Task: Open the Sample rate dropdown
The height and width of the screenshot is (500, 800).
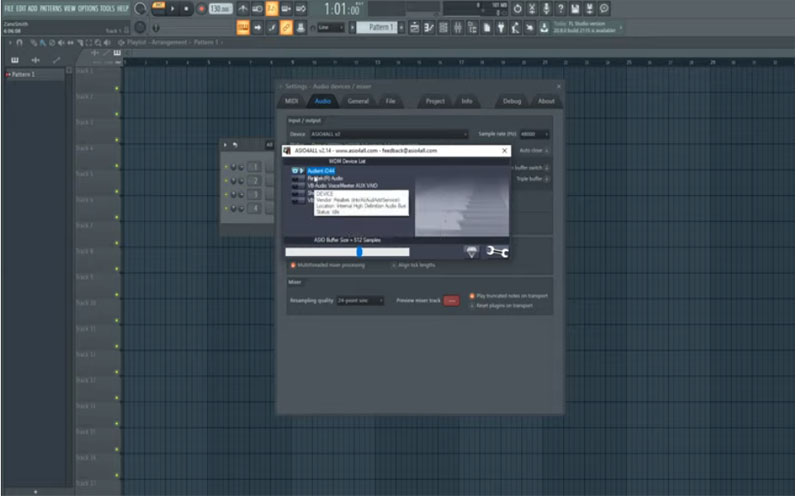Action: coord(534,135)
